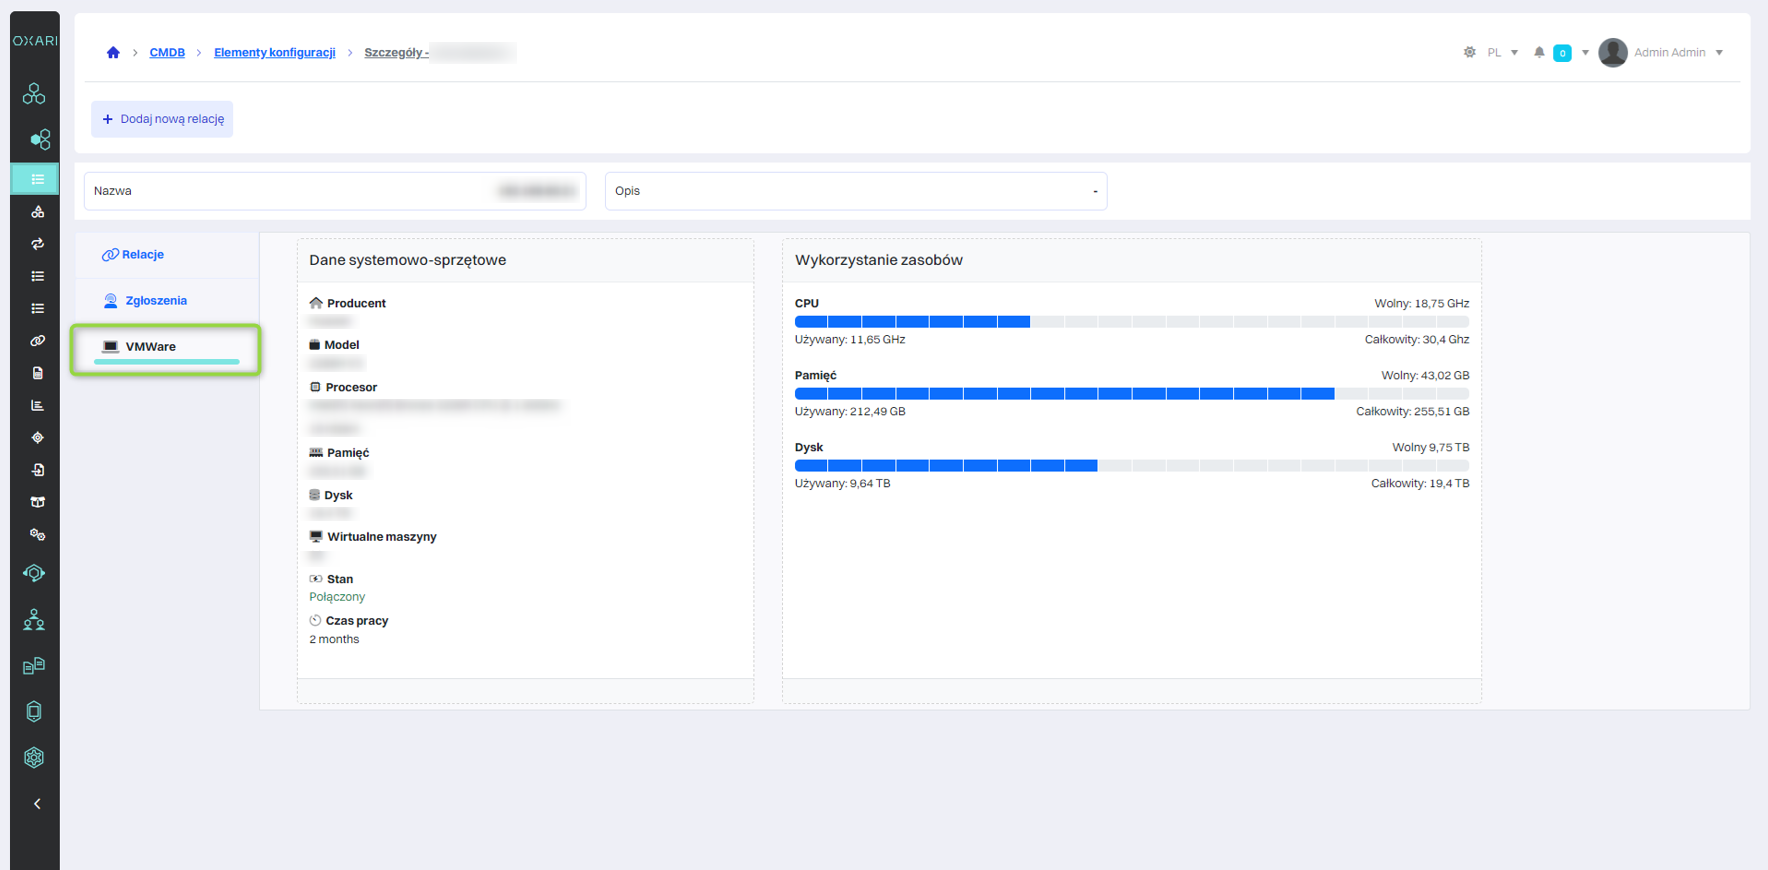1768x870 pixels.
Task: Click the Pamięć usage progress bar
Action: click(x=1131, y=394)
